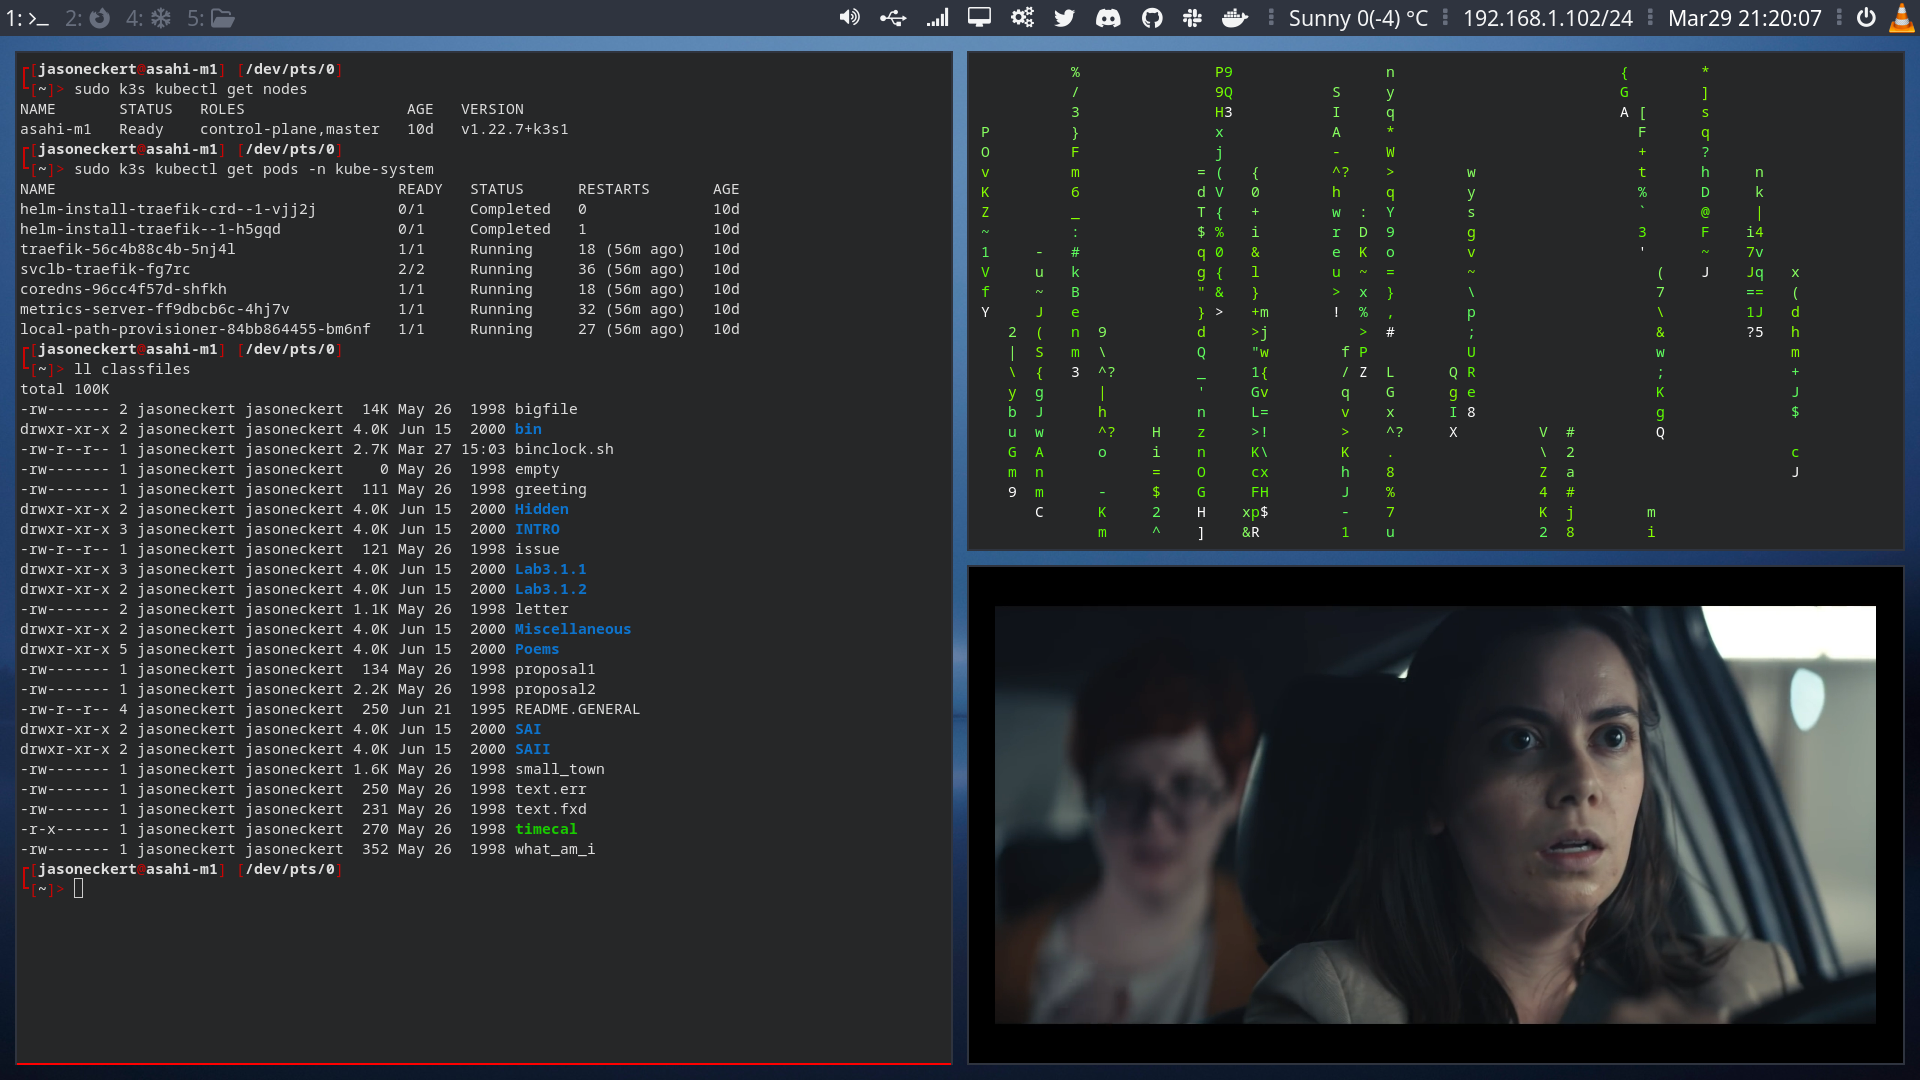Click 'control-plane,master' roles value
Image resolution: width=1920 pixels, height=1080 pixels.
tap(290, 129)
